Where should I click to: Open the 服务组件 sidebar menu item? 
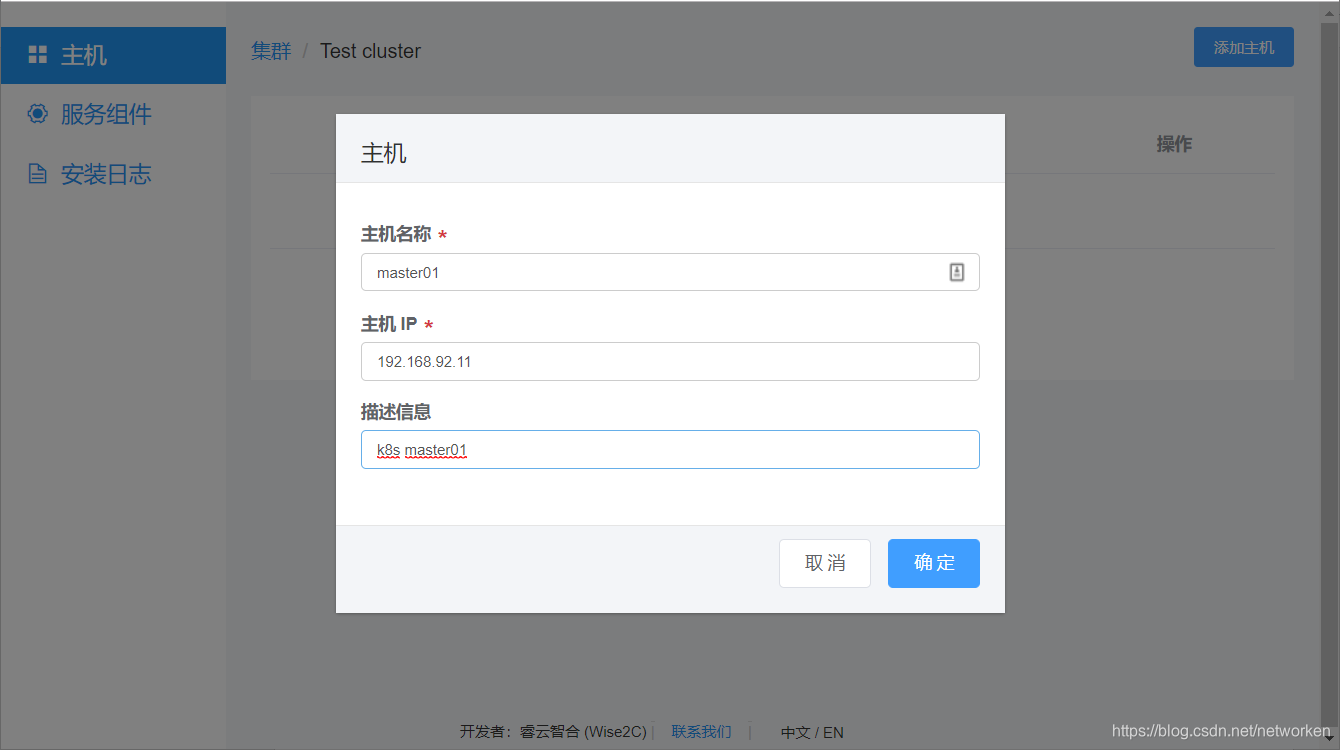(113, 114)
